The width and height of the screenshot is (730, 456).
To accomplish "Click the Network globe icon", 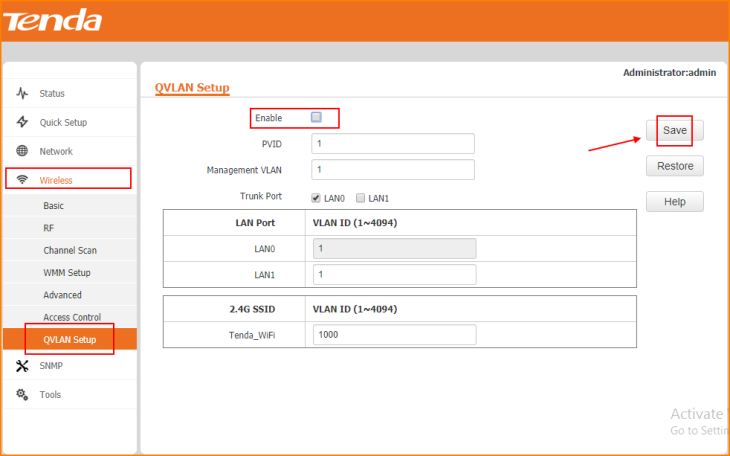I will coord(22,151).
